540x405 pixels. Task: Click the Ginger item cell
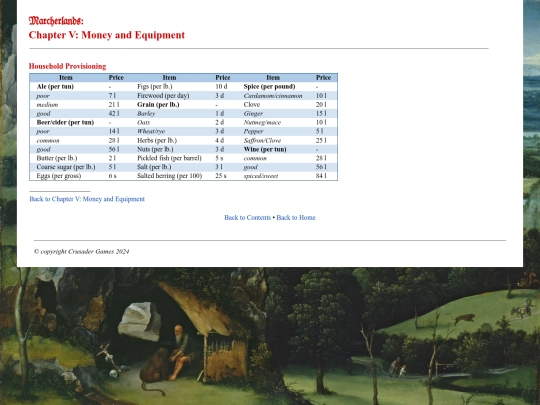[253, 113]
